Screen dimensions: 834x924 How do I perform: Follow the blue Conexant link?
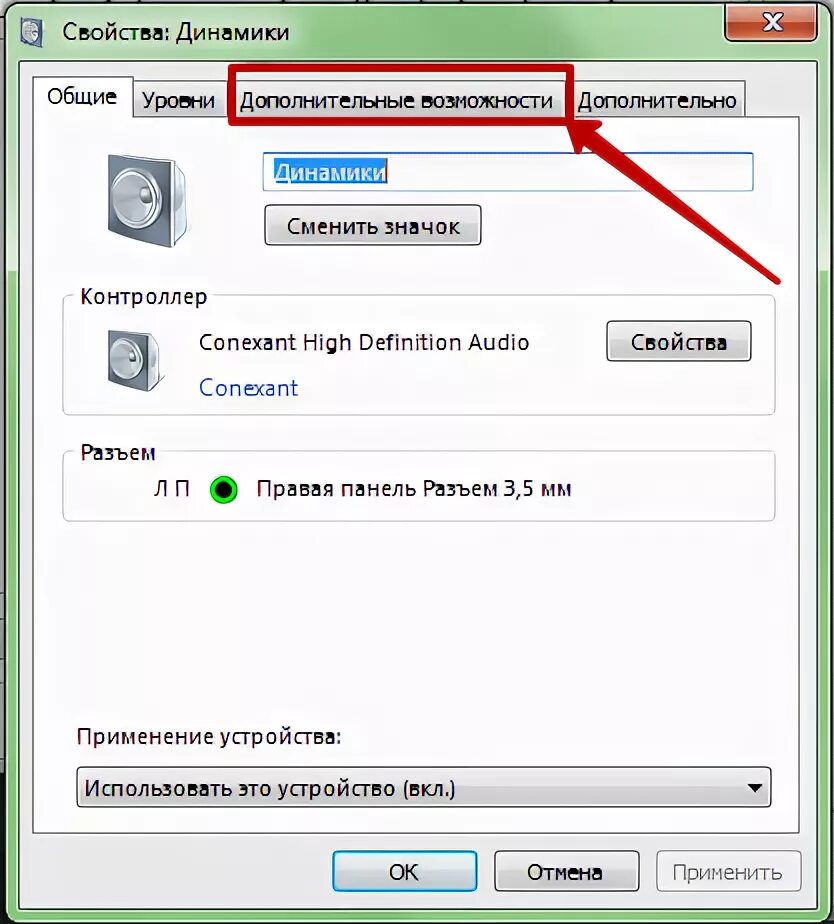pyautogui.click(x=249, y=388)
